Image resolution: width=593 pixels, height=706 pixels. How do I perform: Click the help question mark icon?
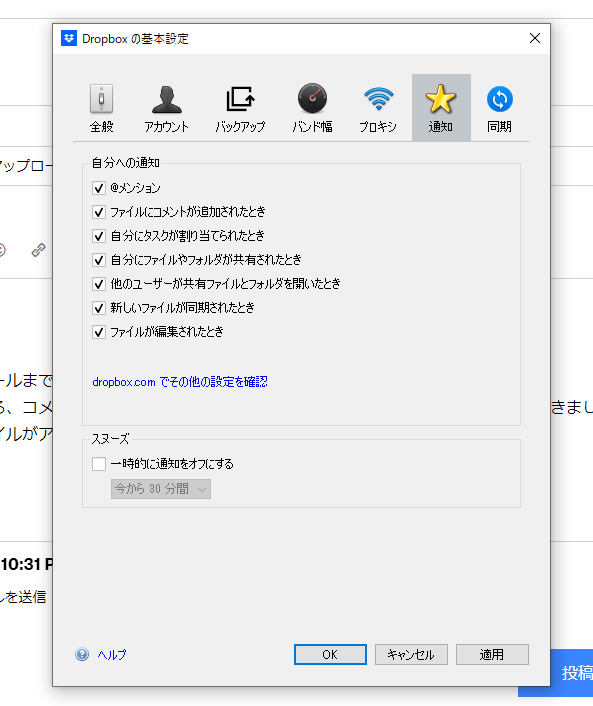click(82, 654)
